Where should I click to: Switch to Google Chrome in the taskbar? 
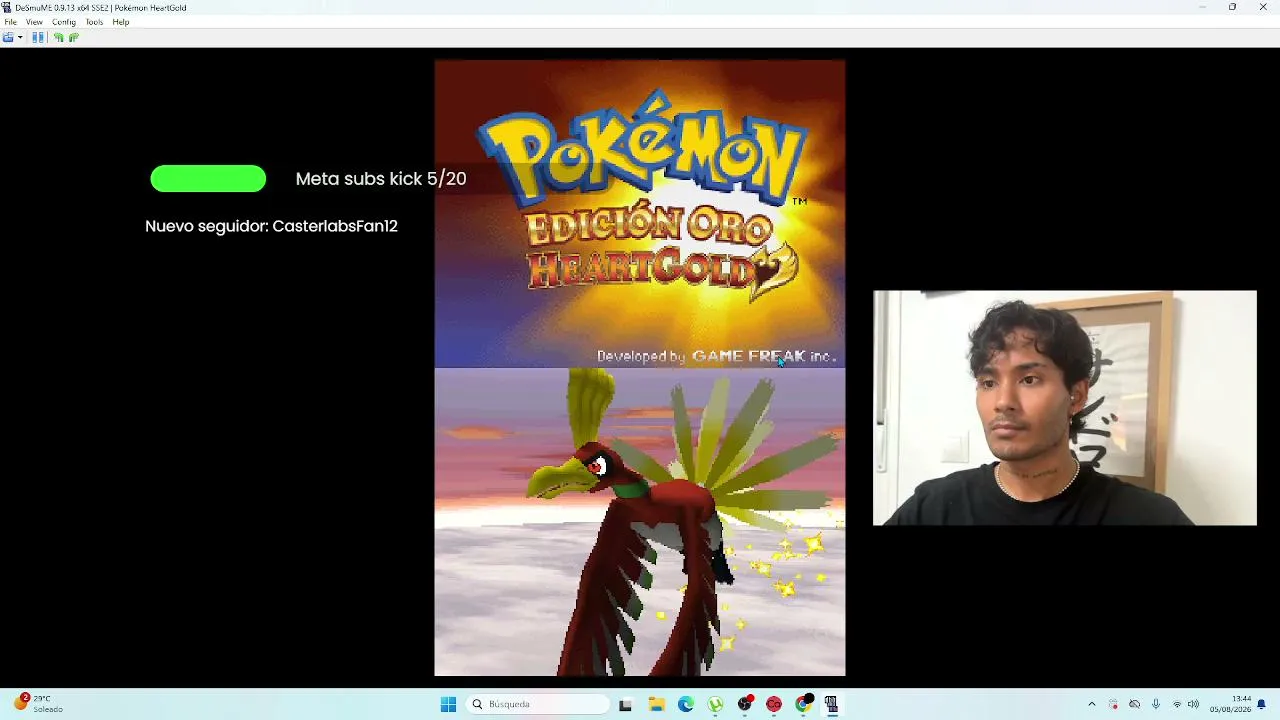click(803, 704)
